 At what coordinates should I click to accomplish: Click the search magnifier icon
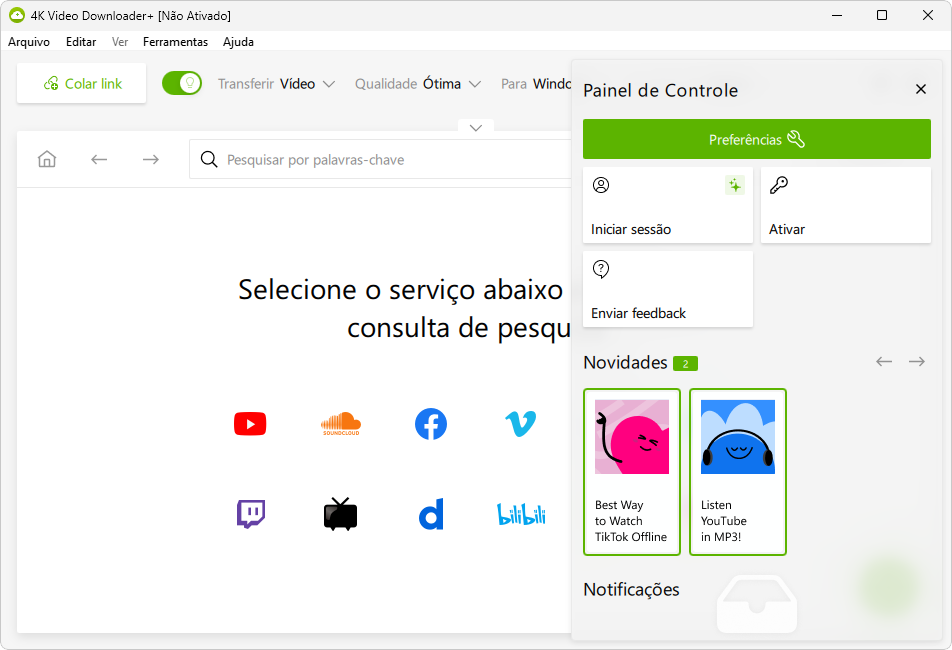point(209,159)
